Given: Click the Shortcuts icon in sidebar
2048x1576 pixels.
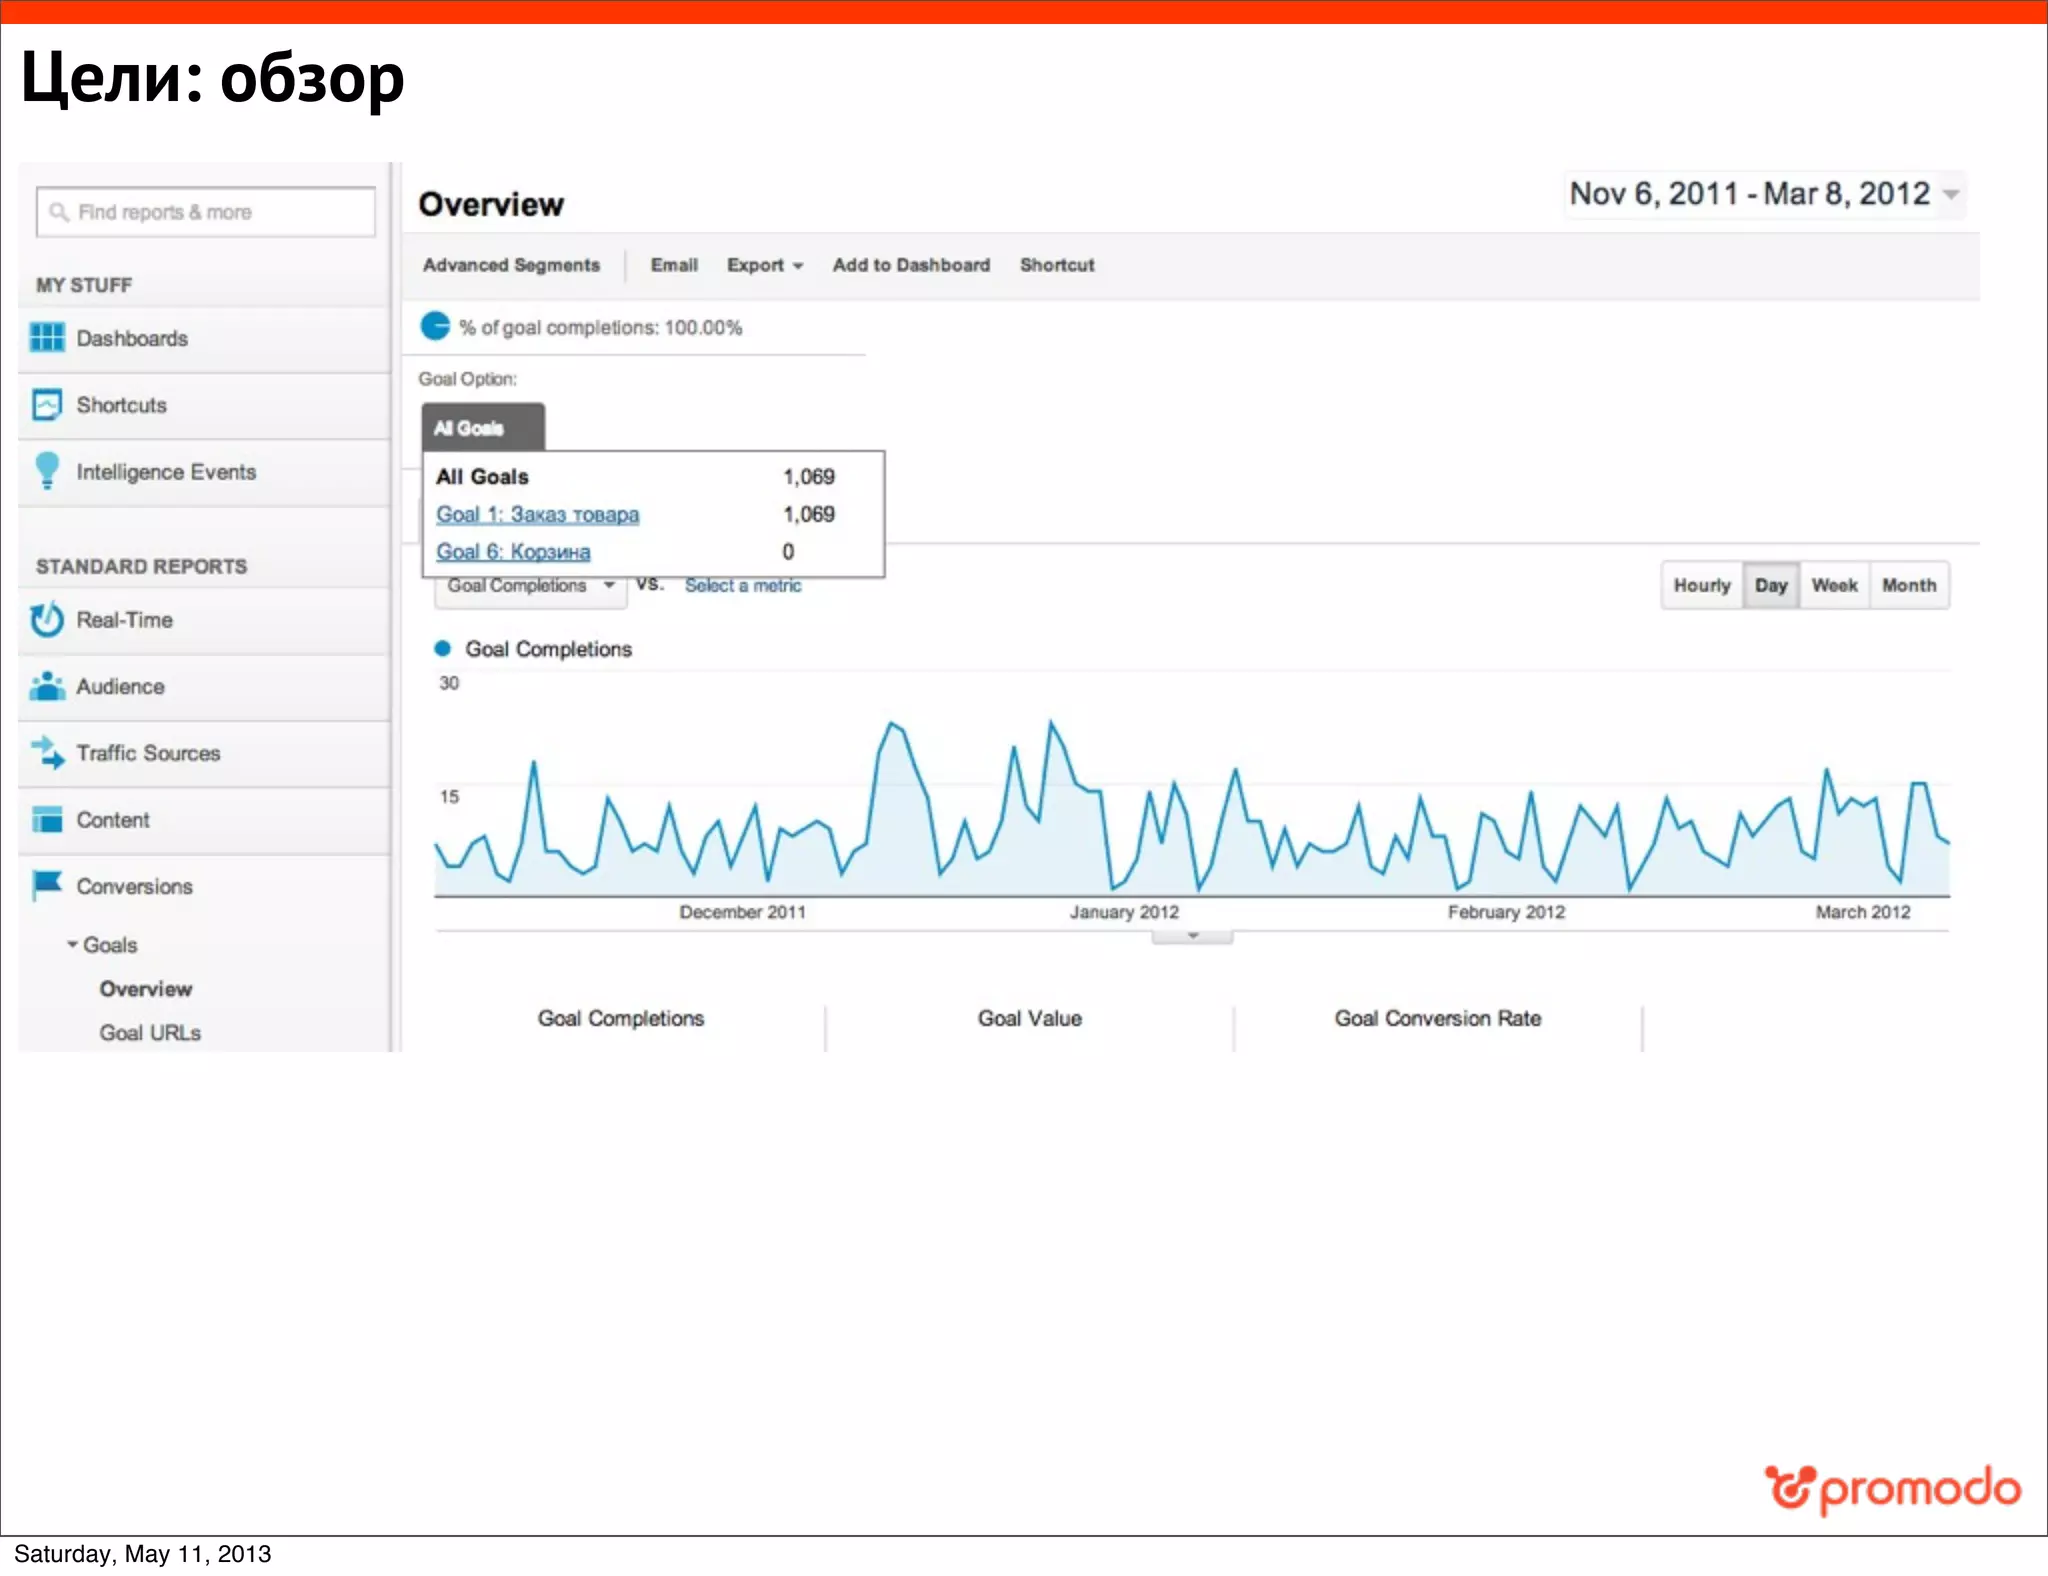Looking at the screenshot, I should (47, 405).
